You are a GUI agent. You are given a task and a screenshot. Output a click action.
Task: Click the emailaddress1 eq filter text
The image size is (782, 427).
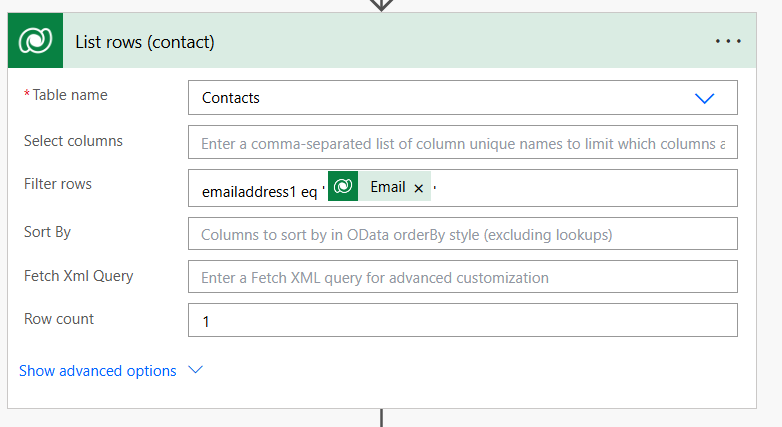(259, 188)
